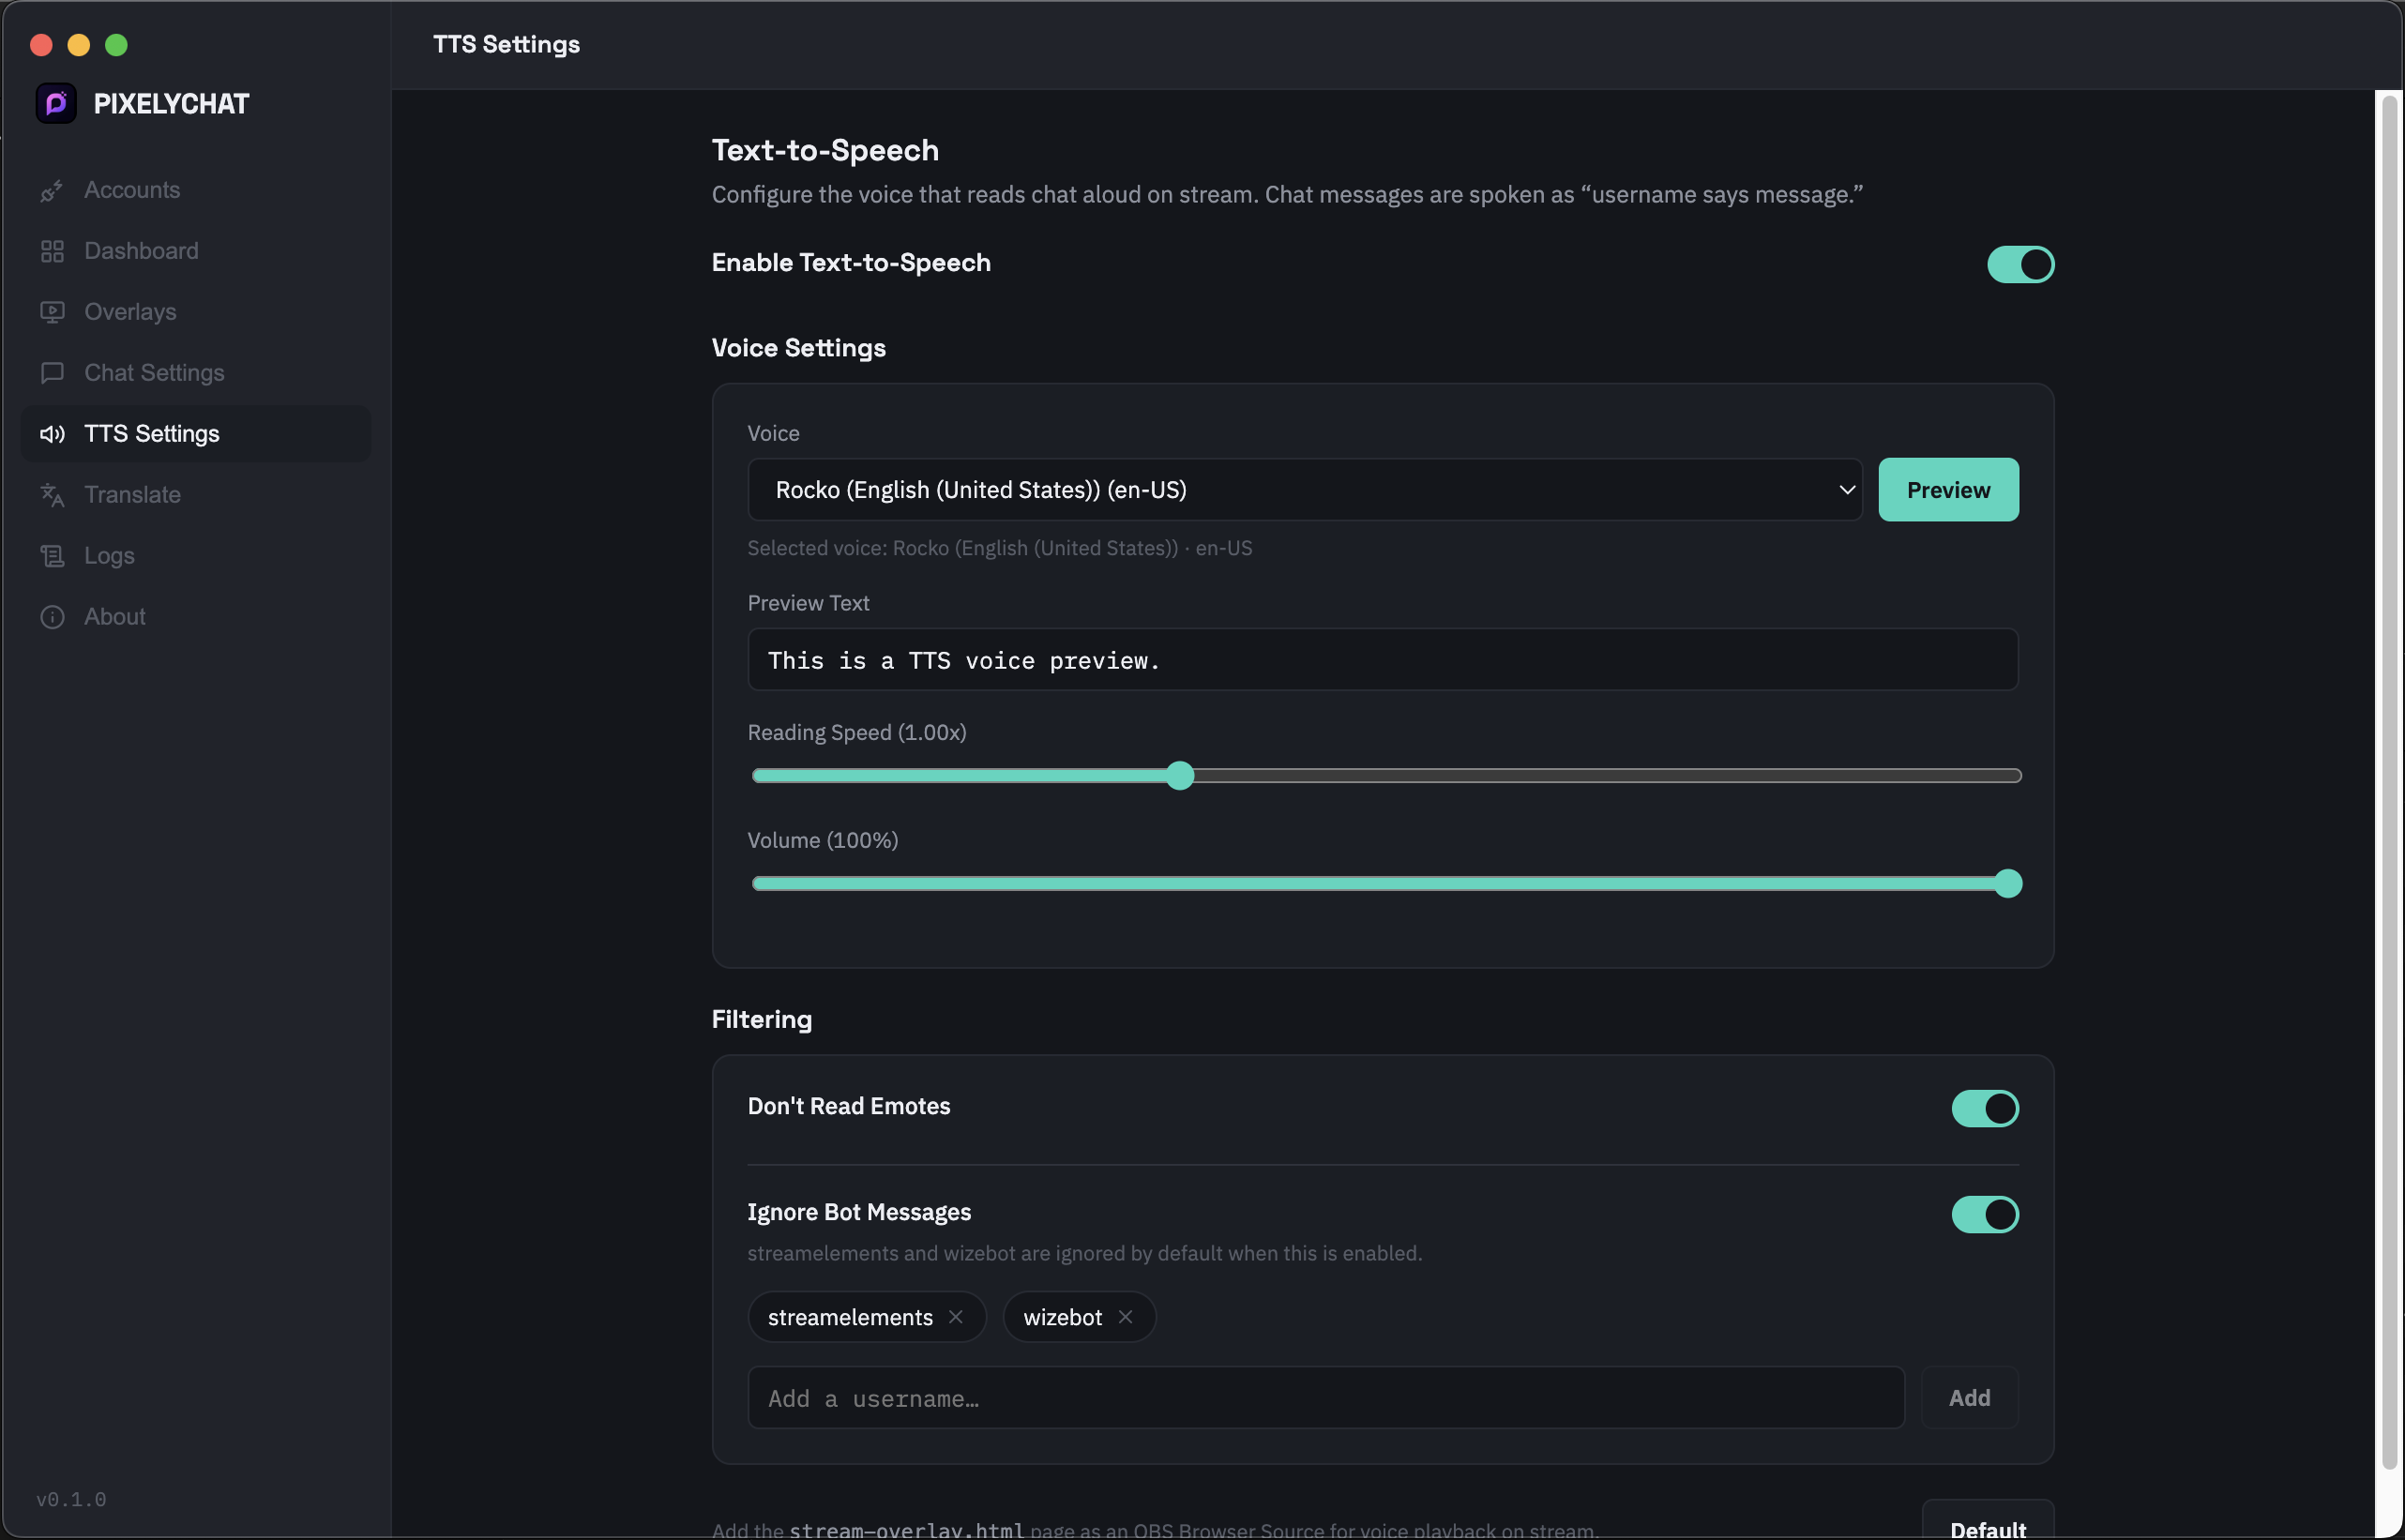The width and height of the screenshot is (2405, 1540).
Task: Close the window with the red button
Action: (41, 44)
